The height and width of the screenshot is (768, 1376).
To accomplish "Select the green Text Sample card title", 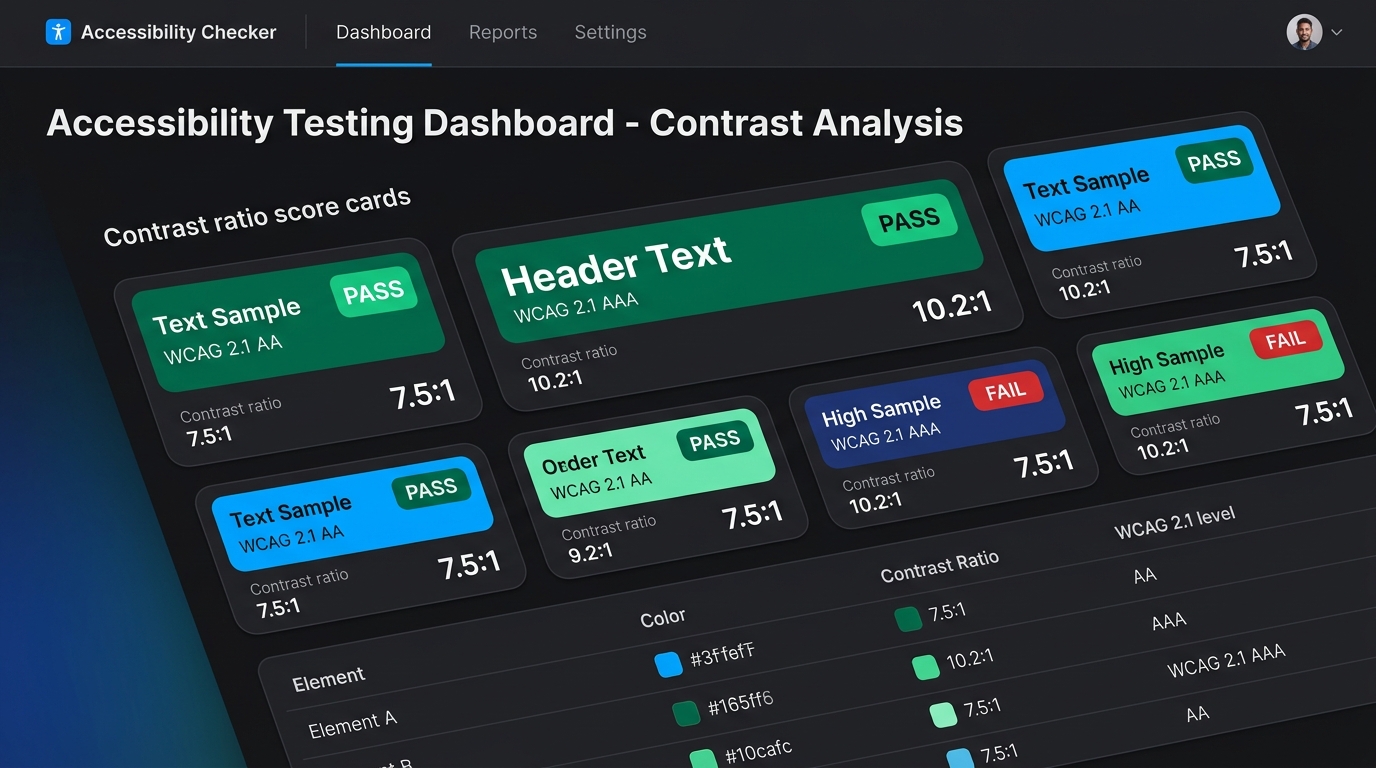I will coord(227,317).
